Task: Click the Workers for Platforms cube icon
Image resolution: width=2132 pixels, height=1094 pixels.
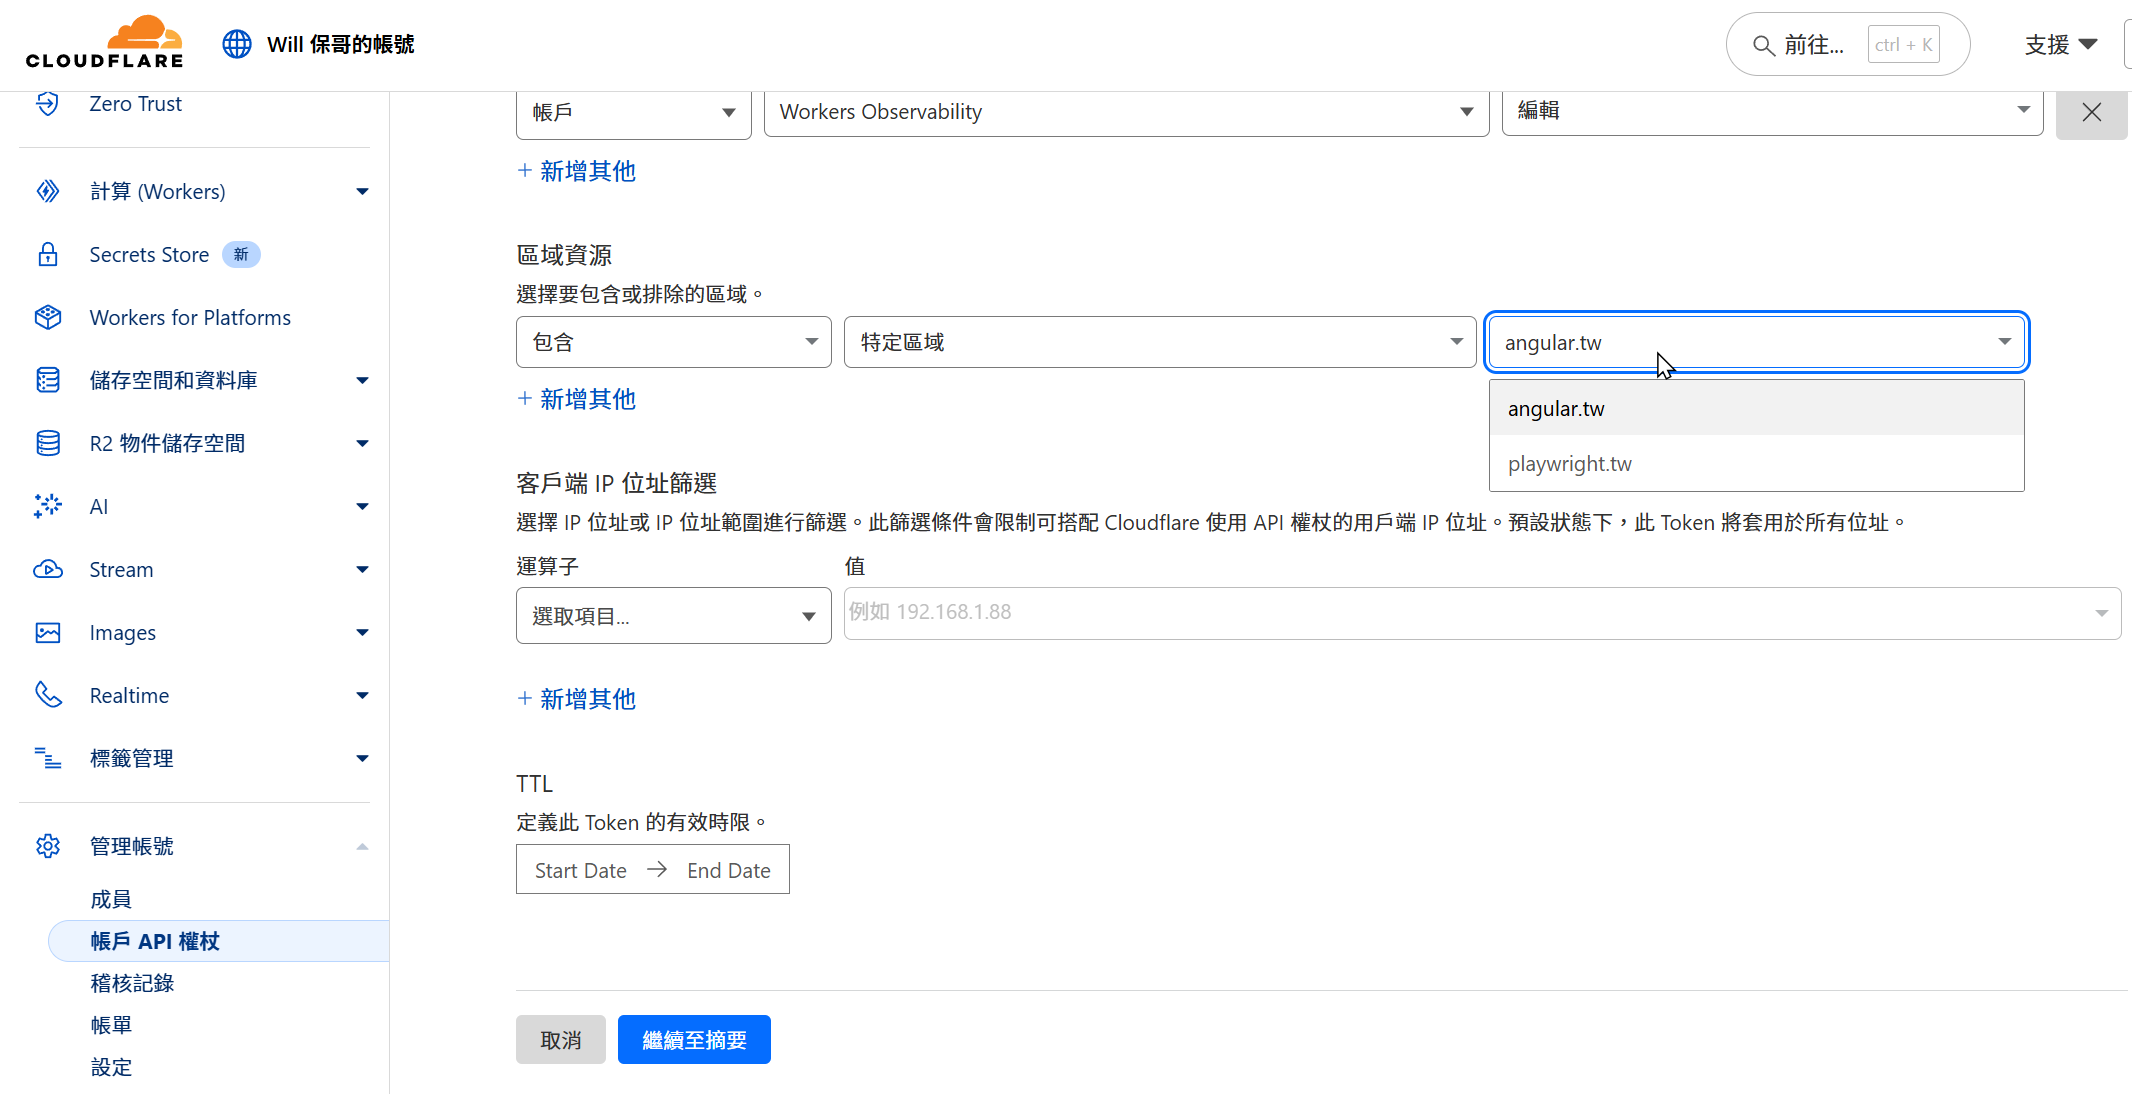Action: pos(48,317)
